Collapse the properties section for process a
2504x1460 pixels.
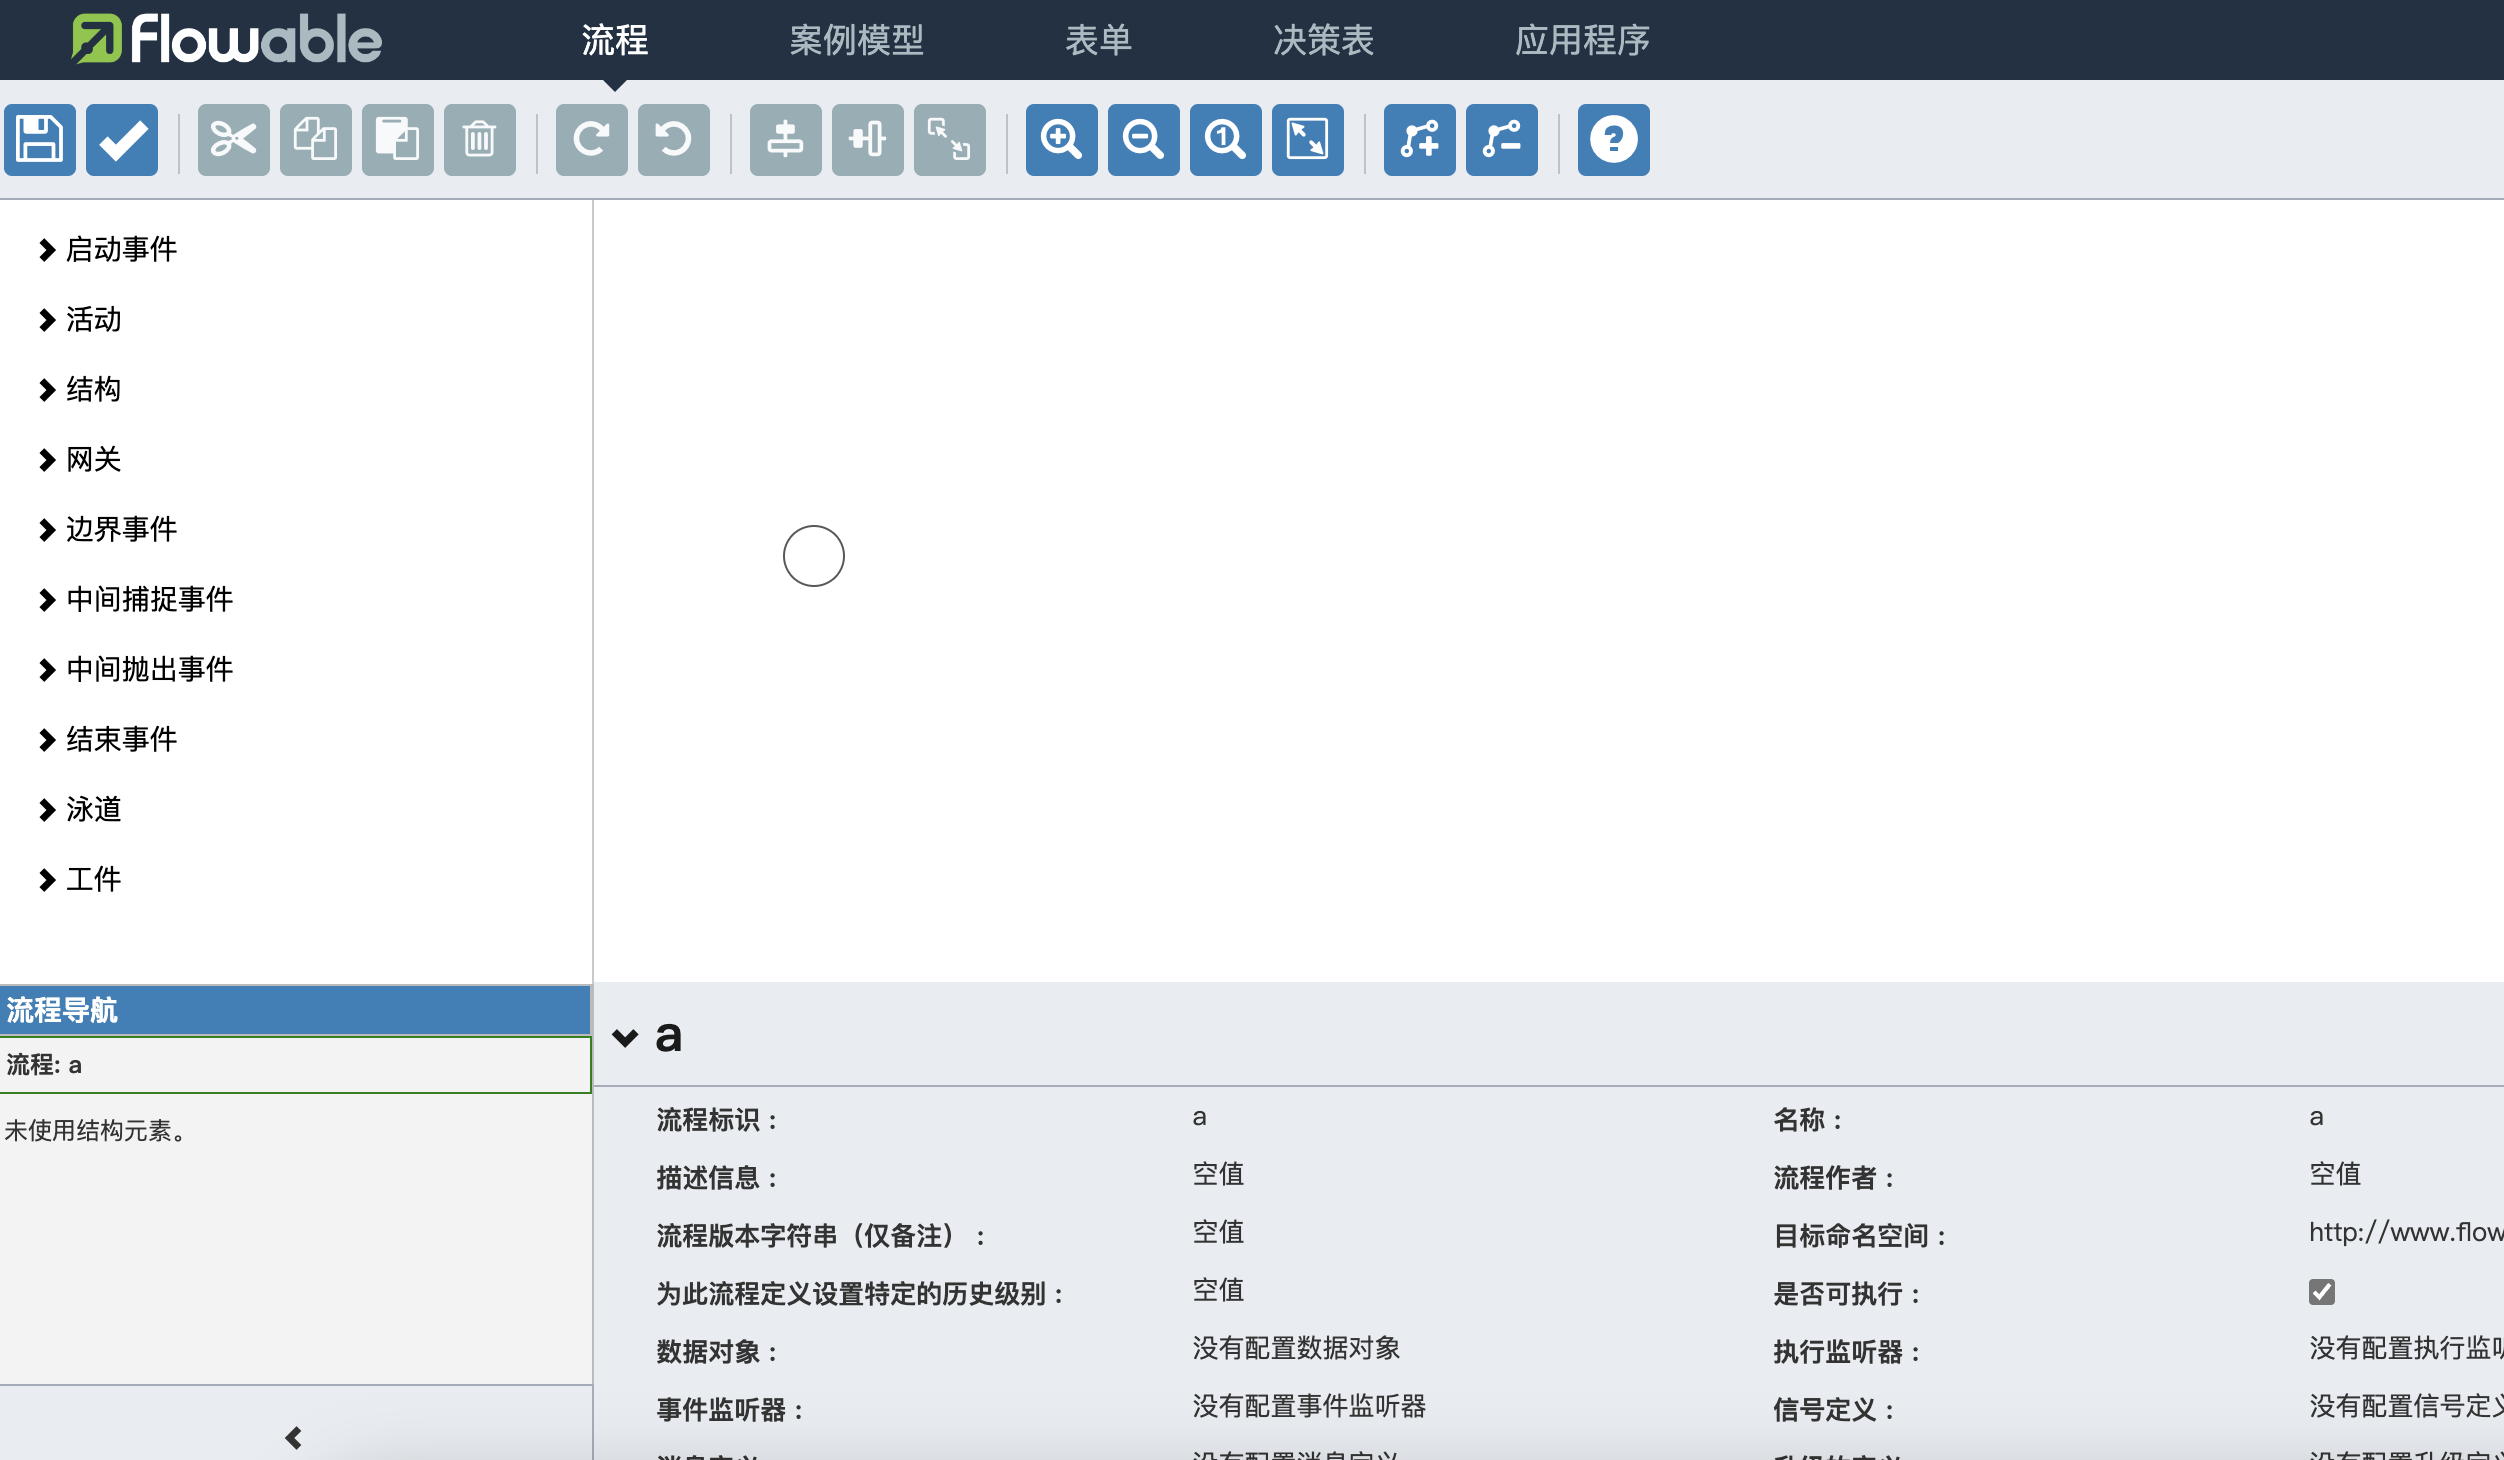tap(625, 1037)
